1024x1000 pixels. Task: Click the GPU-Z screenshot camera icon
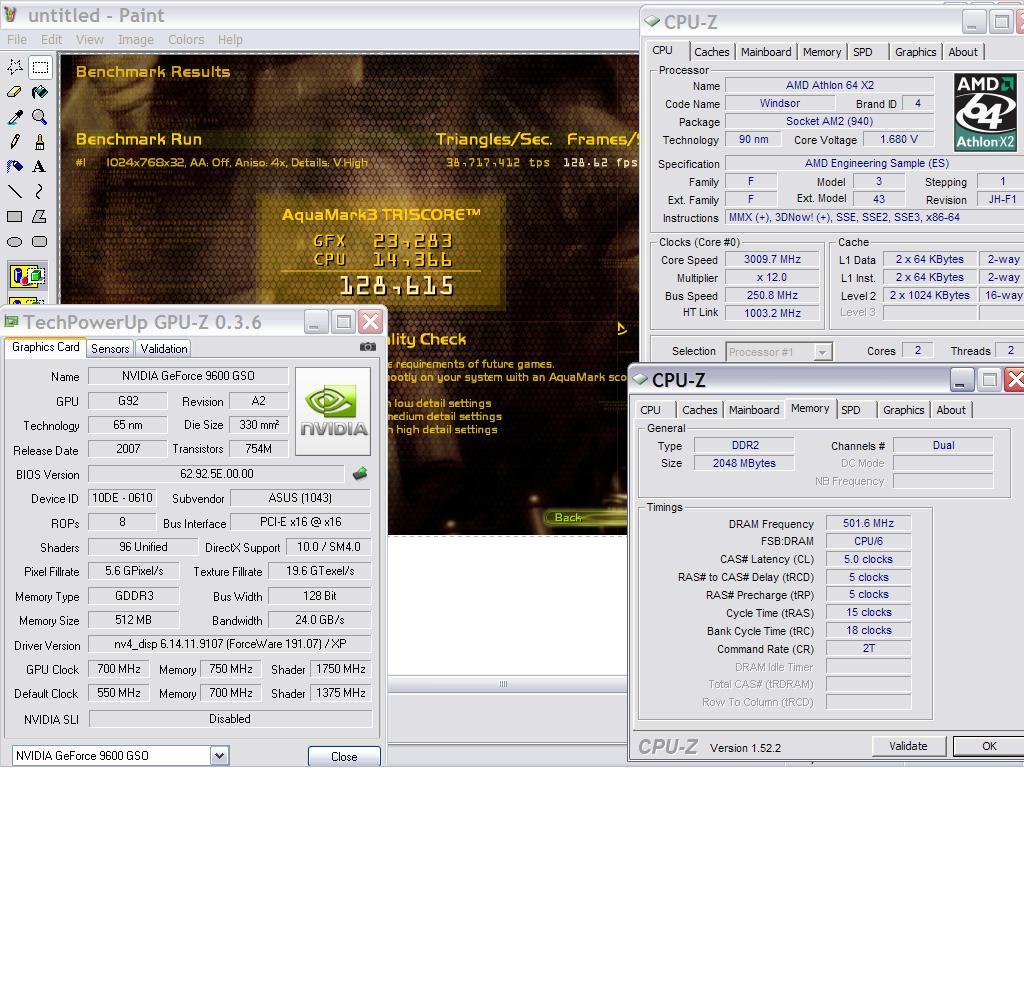pyautogui.click(x=368, y=347)
